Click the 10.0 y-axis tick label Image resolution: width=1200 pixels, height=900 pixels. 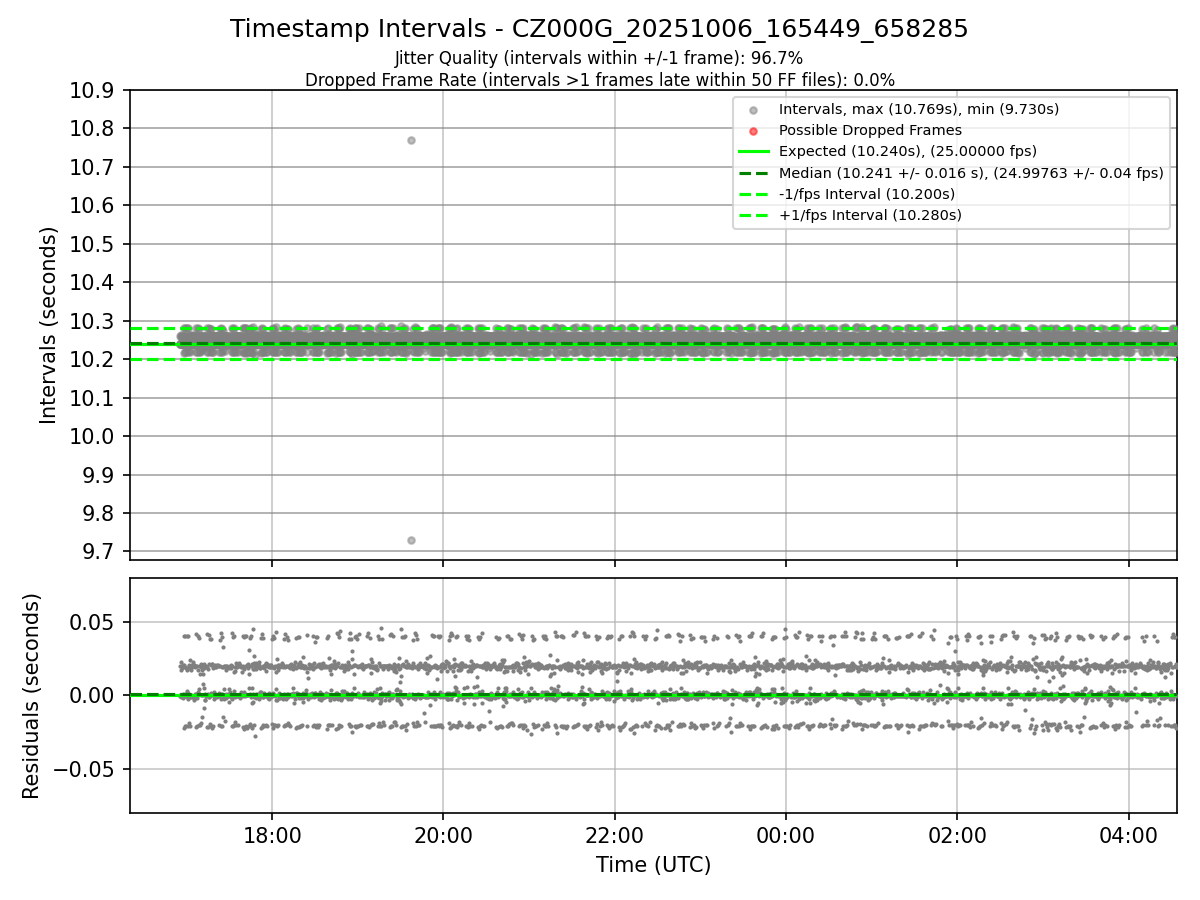click(94, 437)
